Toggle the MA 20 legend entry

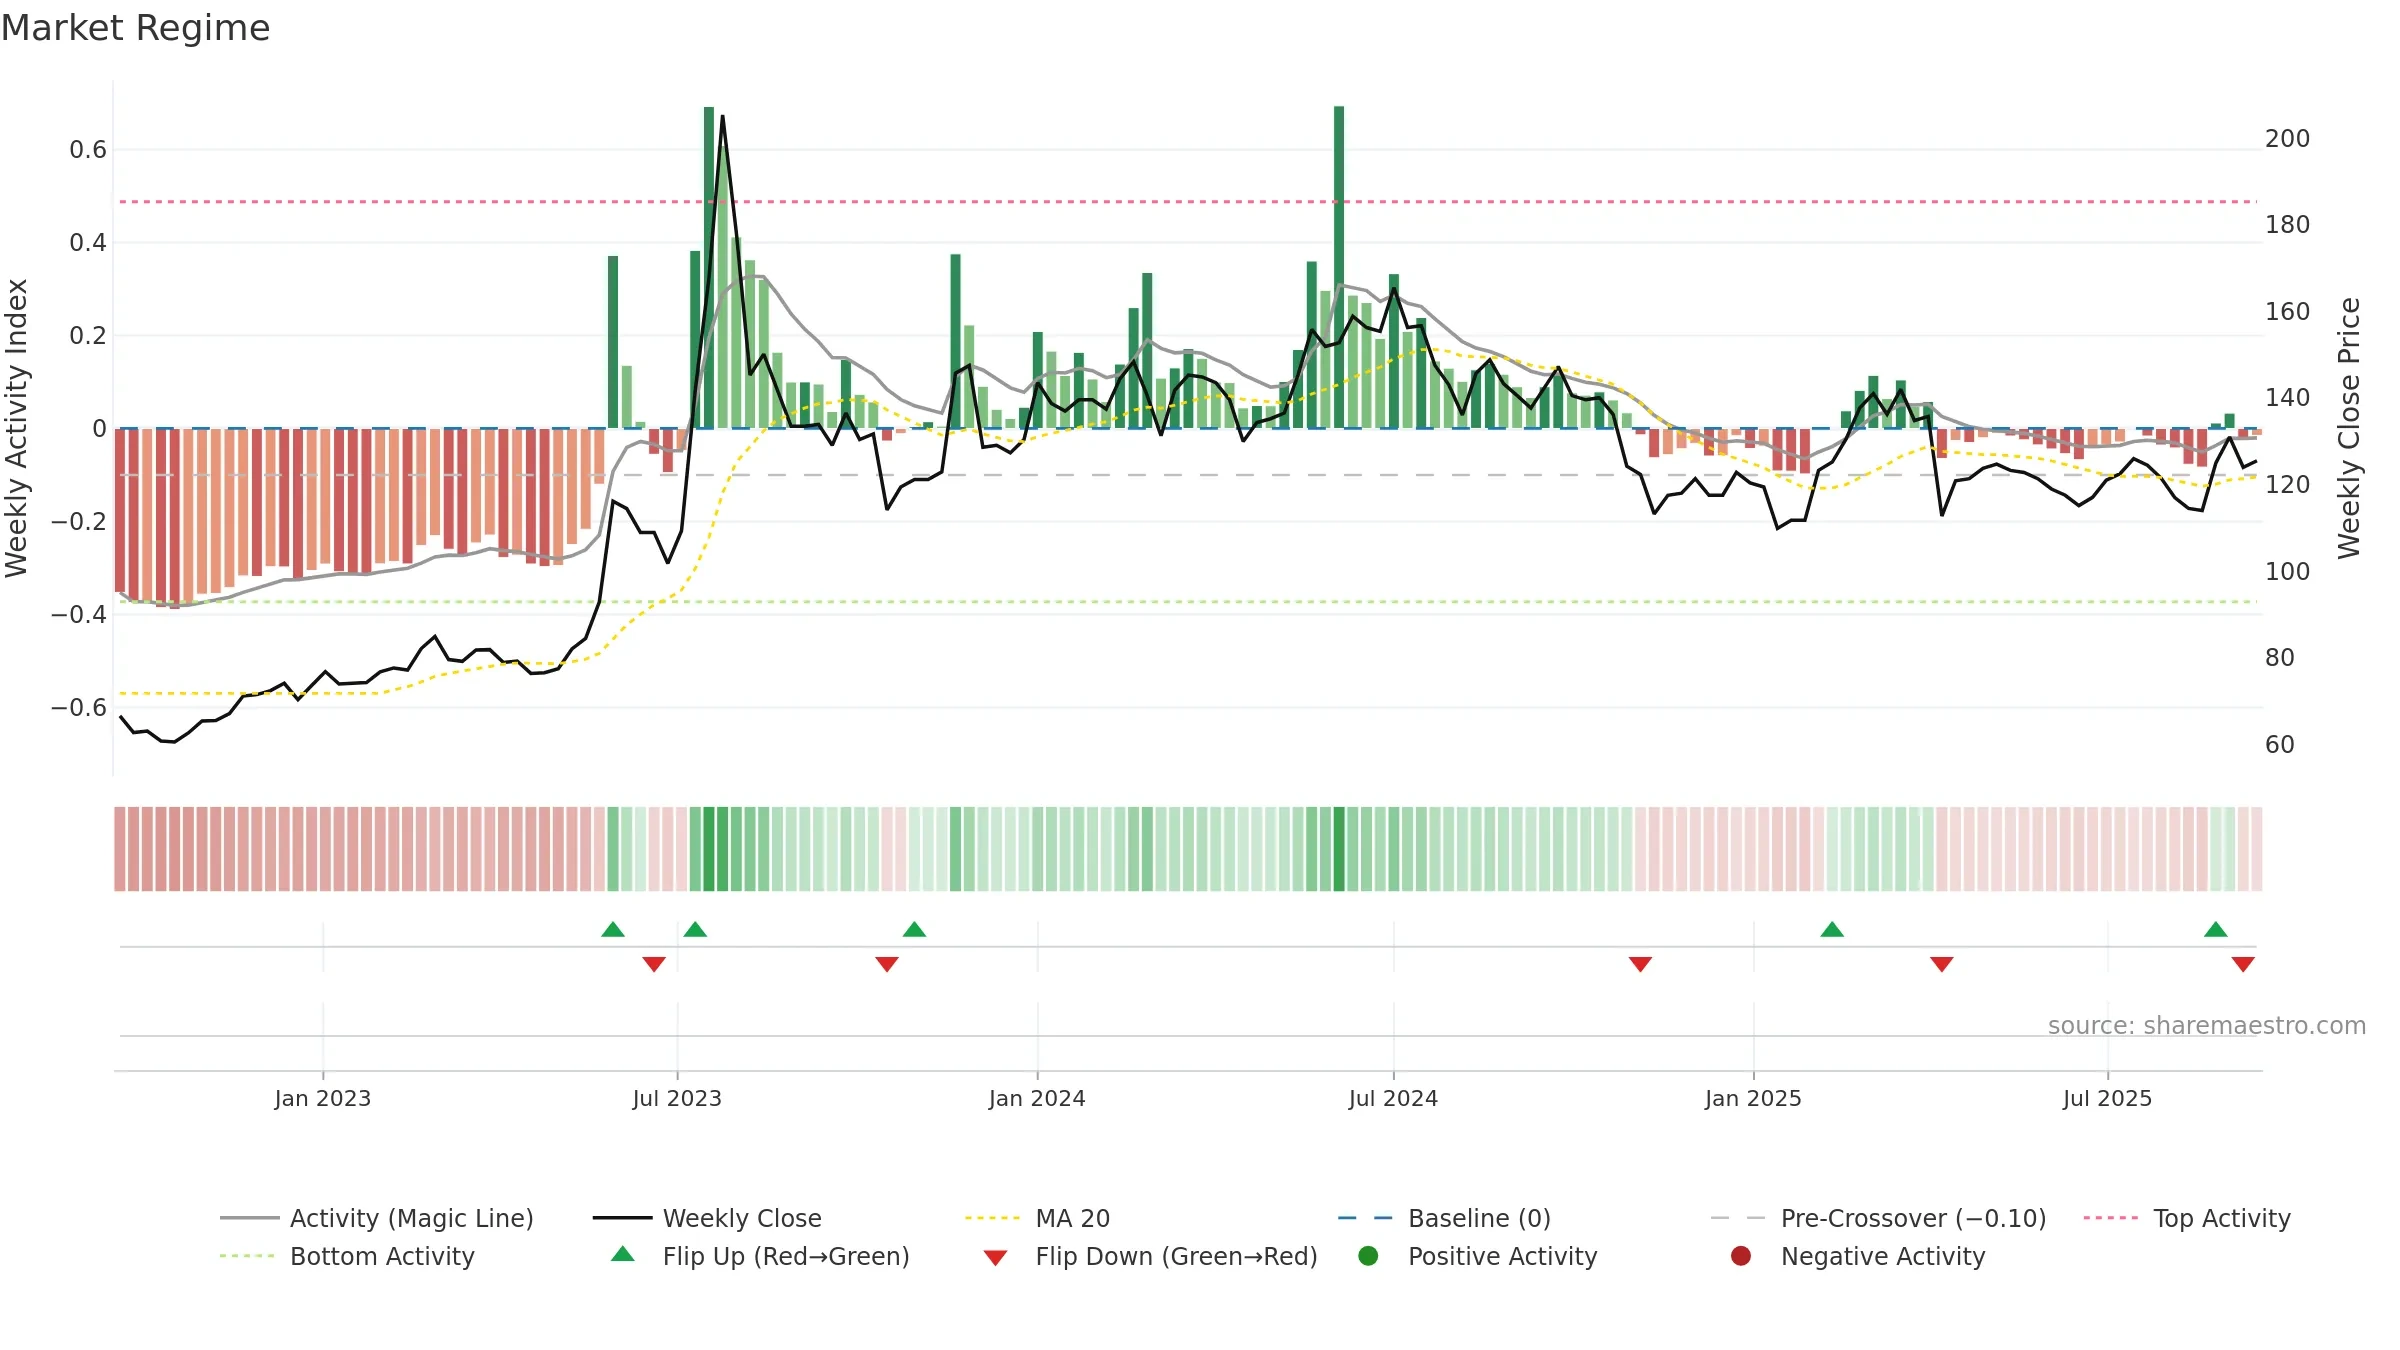click(1037, 1218)
